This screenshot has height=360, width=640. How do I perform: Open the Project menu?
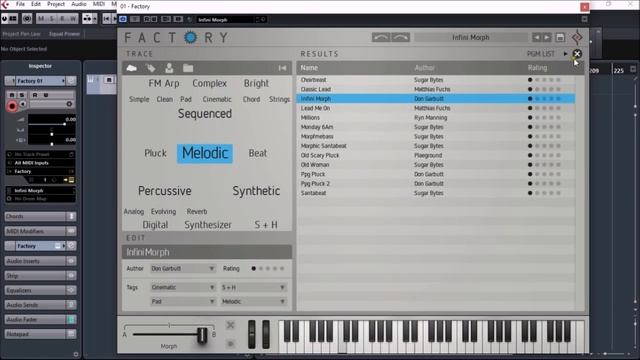coord(56,4)
